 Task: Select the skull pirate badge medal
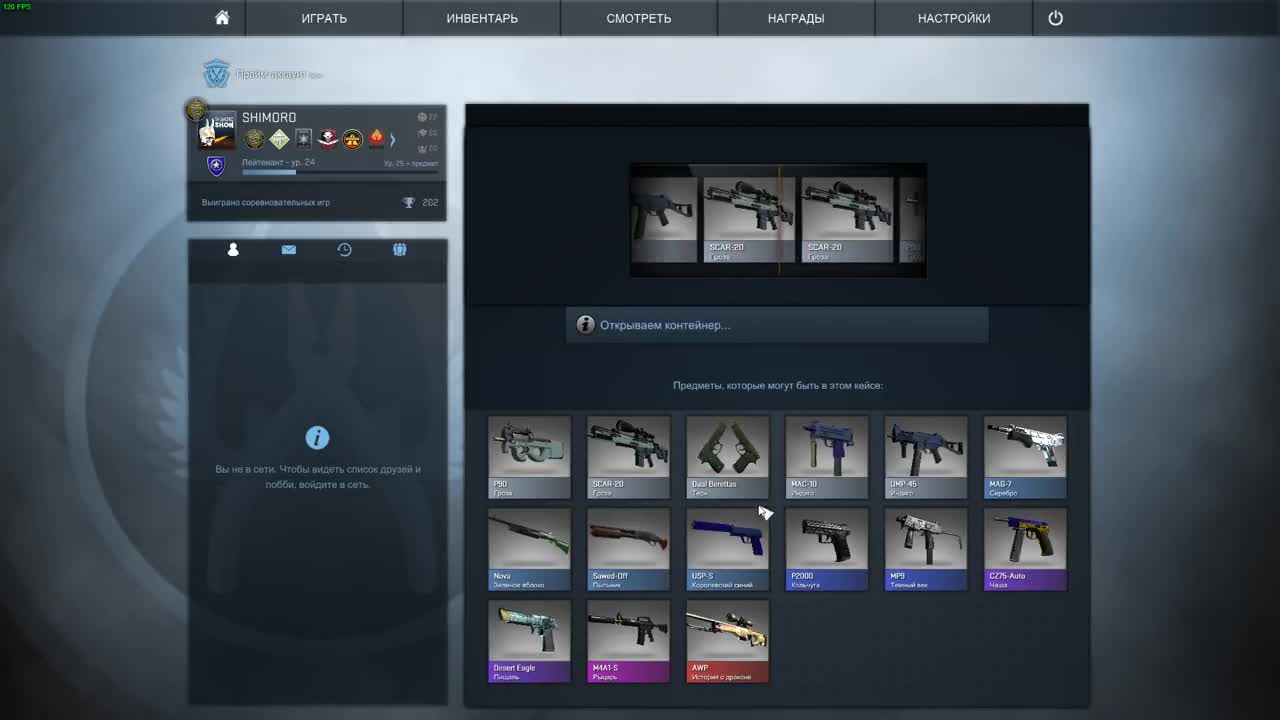point(328,139)
